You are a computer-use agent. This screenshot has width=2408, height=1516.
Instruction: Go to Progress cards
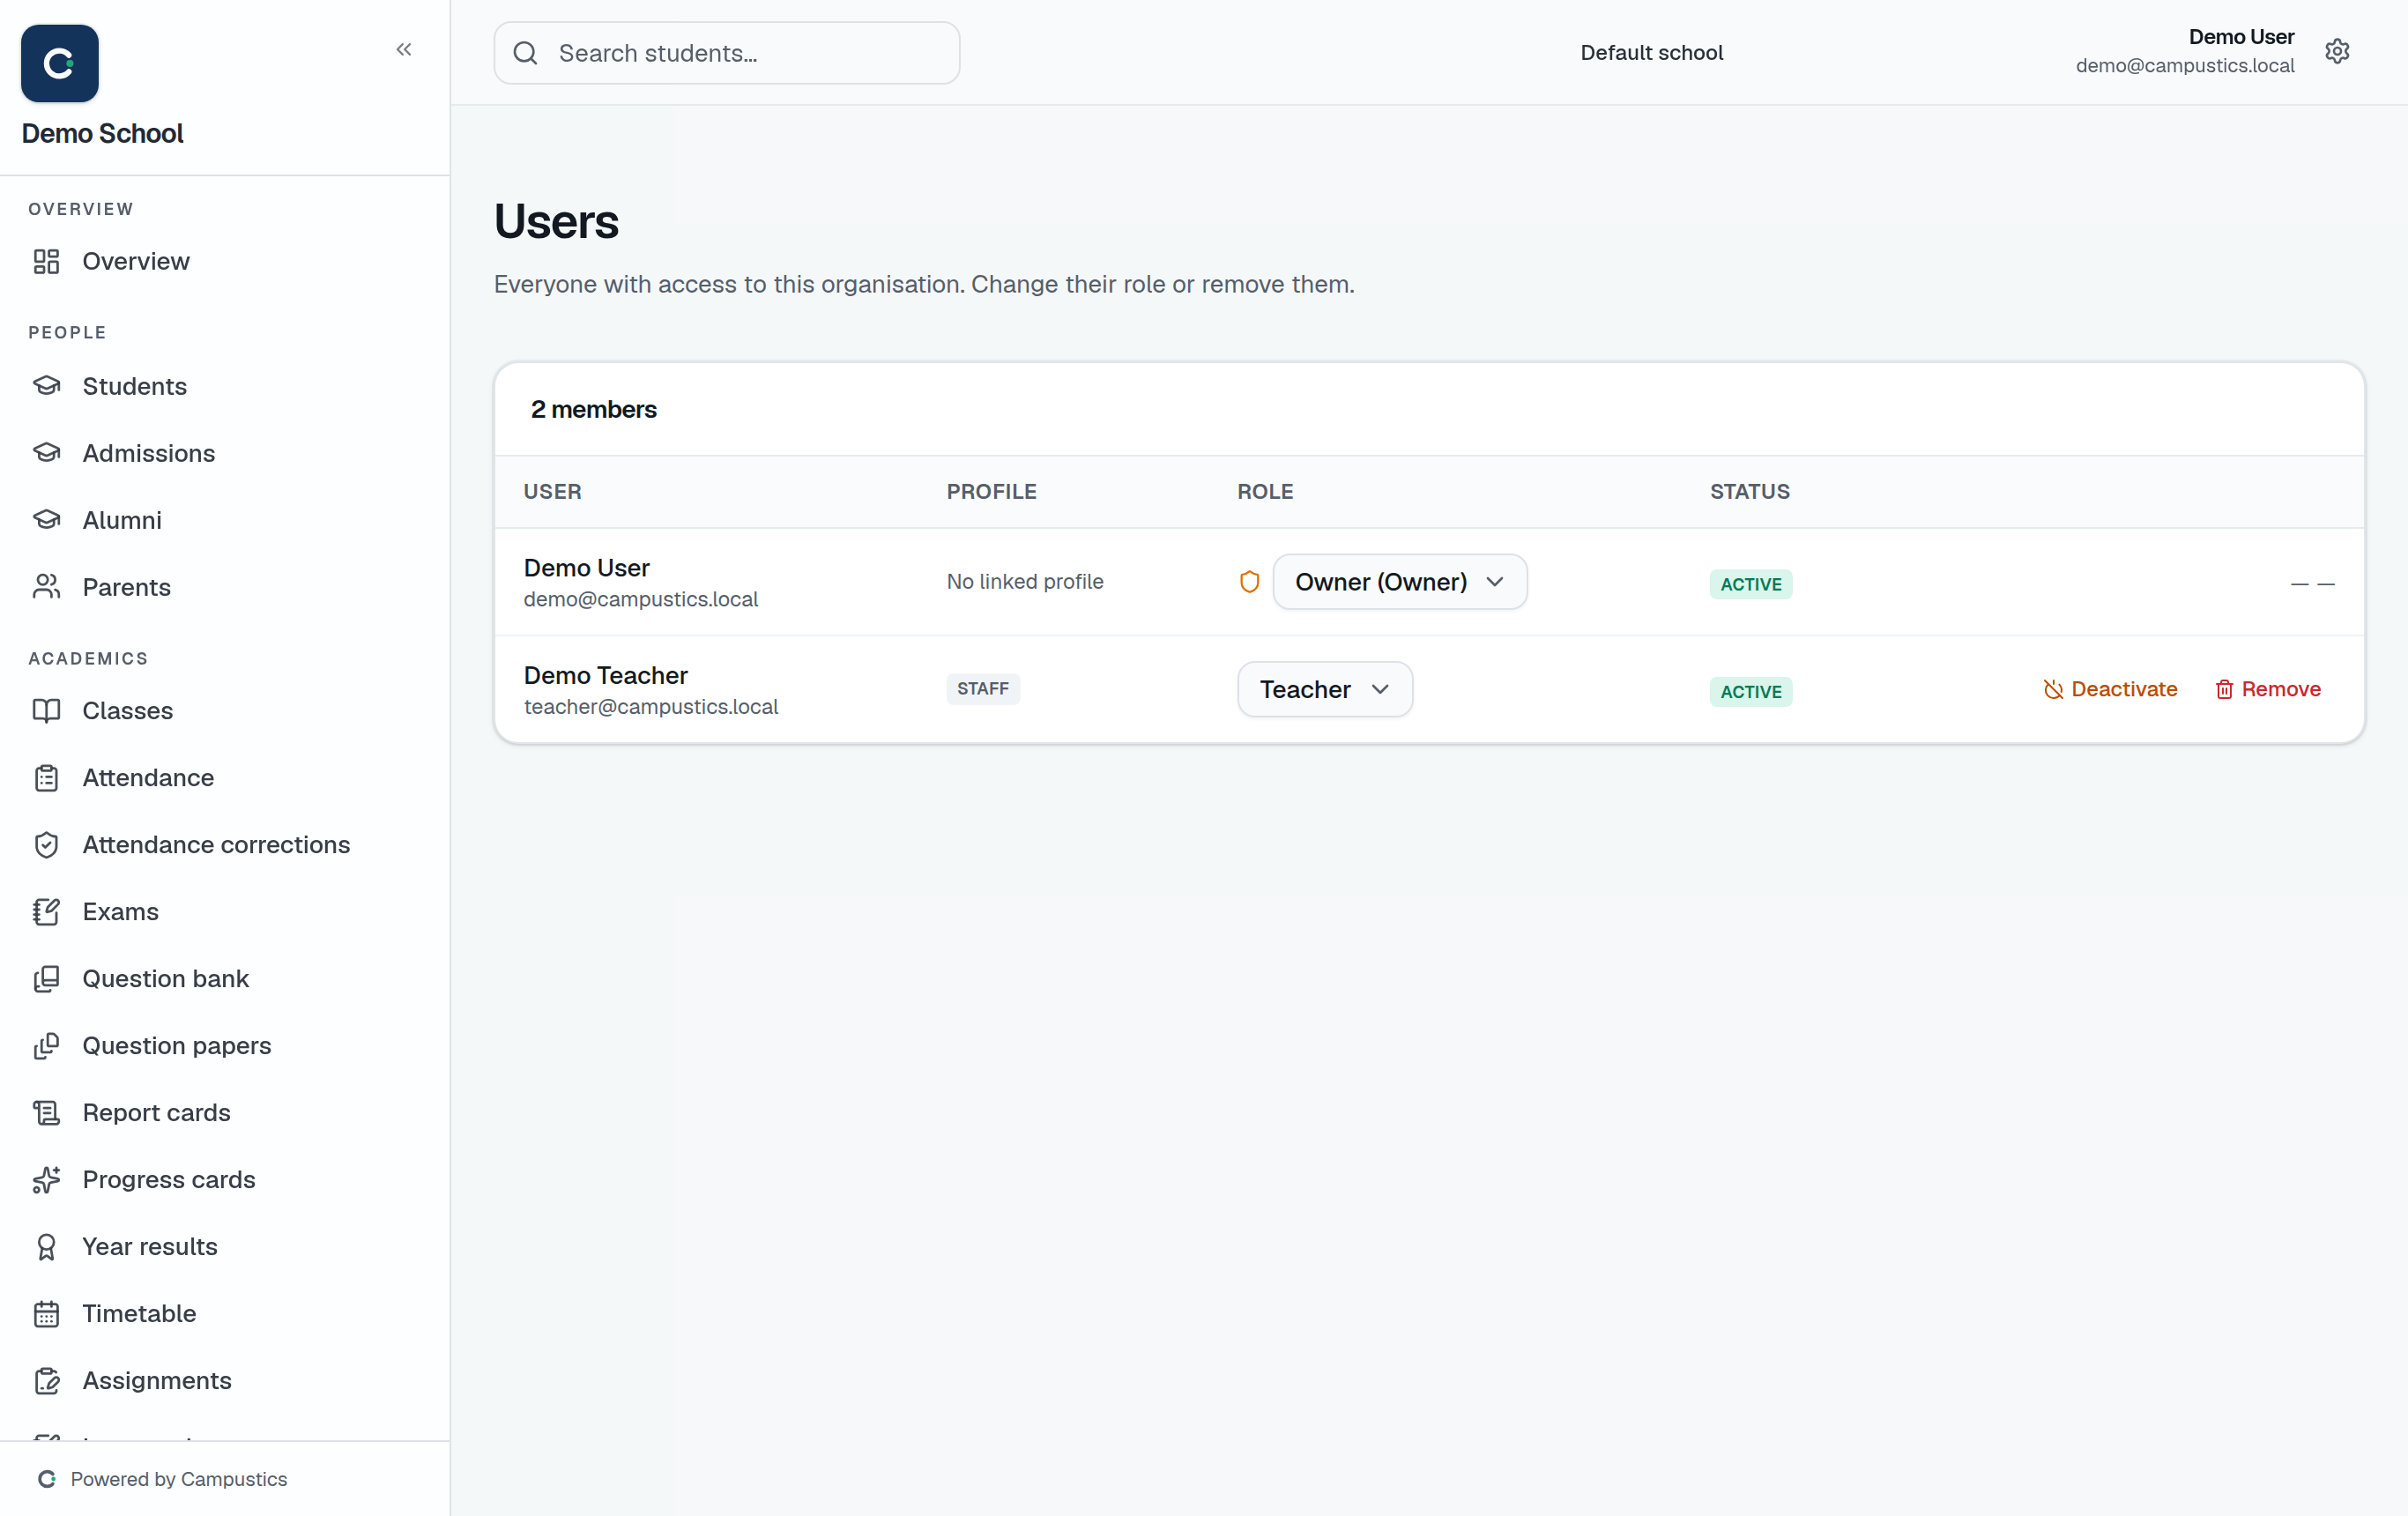coord(169,1179)
